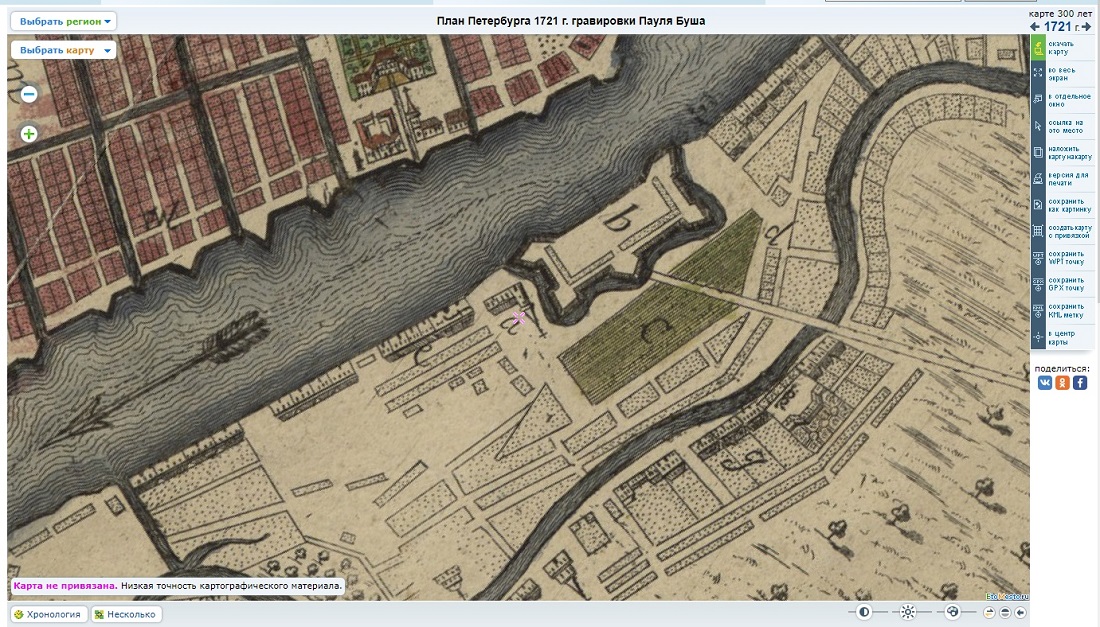Click the во весь экран link text
The image size is (1100, 627).
[1061, 74]
